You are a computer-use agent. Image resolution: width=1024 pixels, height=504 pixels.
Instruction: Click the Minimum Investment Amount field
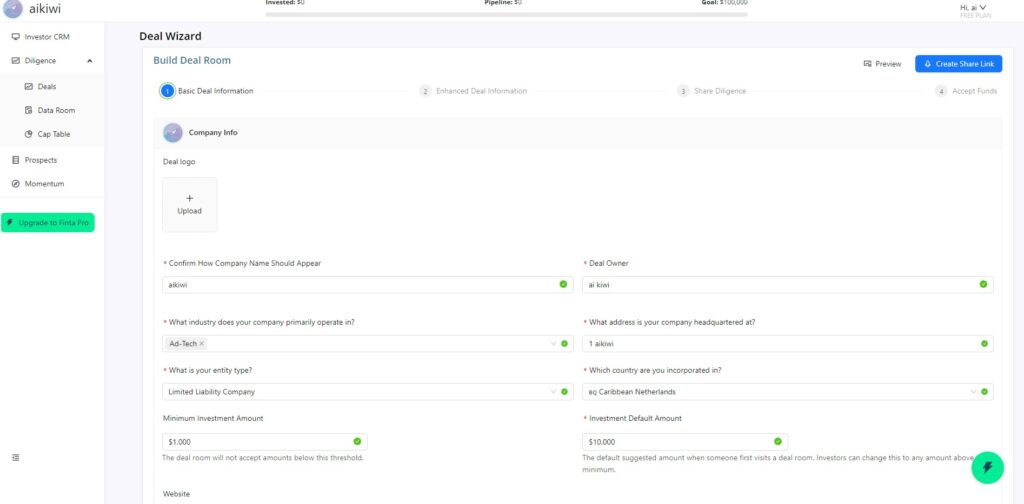[x=257, y=441]
